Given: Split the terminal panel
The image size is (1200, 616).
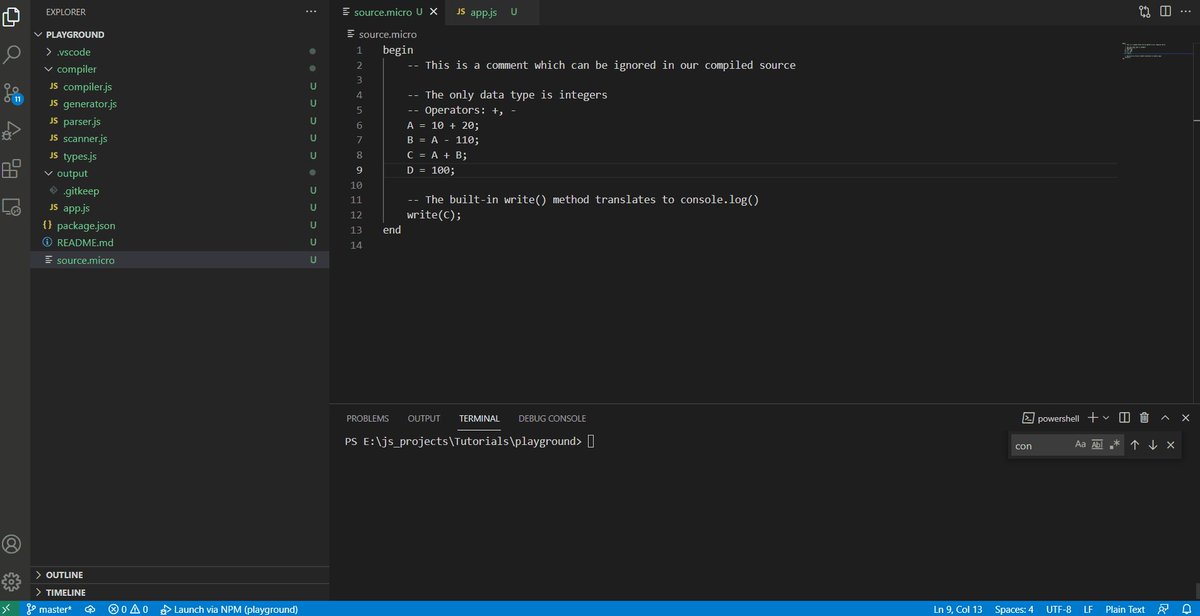Looking at the screenshot, I should (1125, 418).
